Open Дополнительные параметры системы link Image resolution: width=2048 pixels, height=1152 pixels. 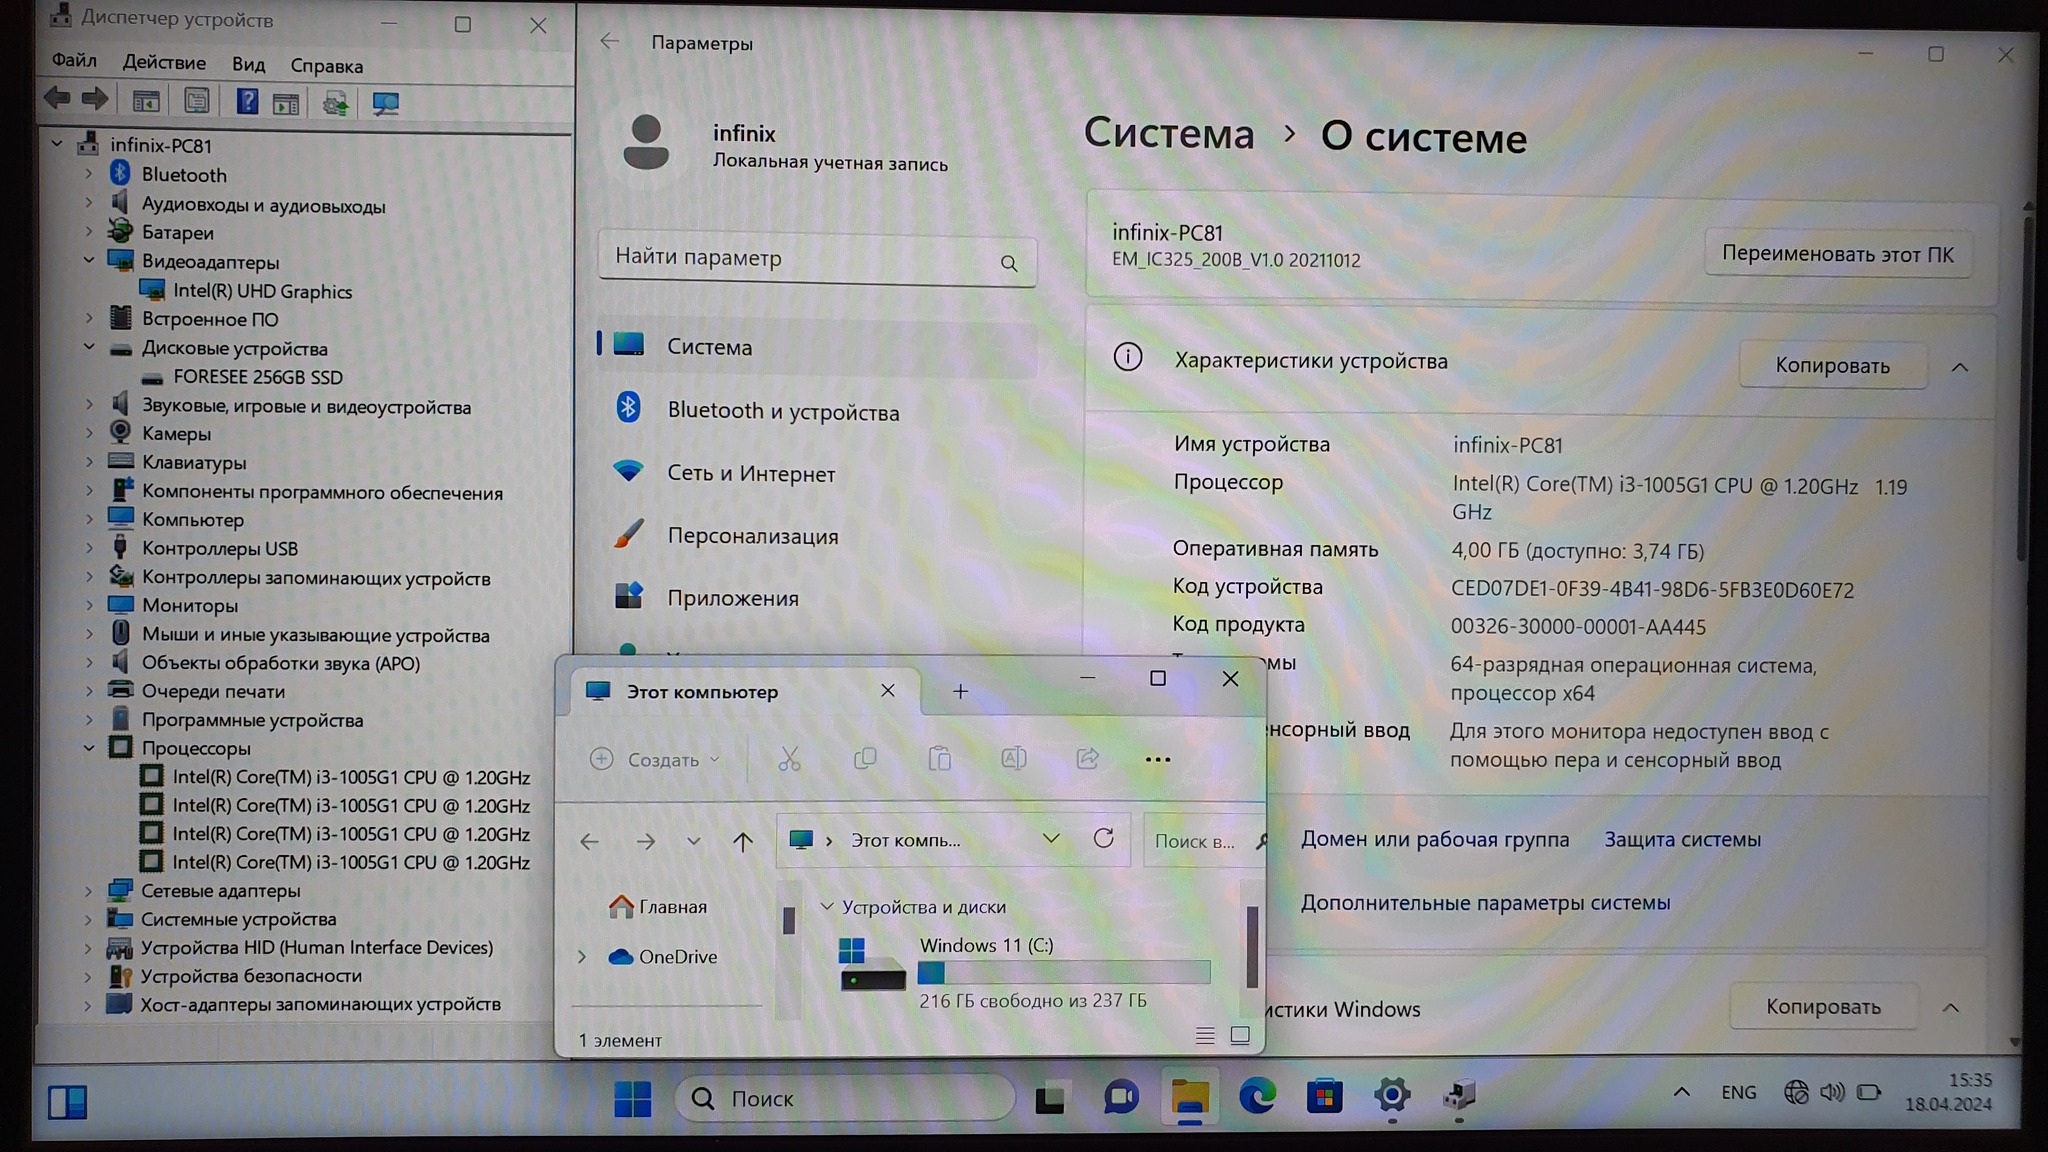(1484, 903)
